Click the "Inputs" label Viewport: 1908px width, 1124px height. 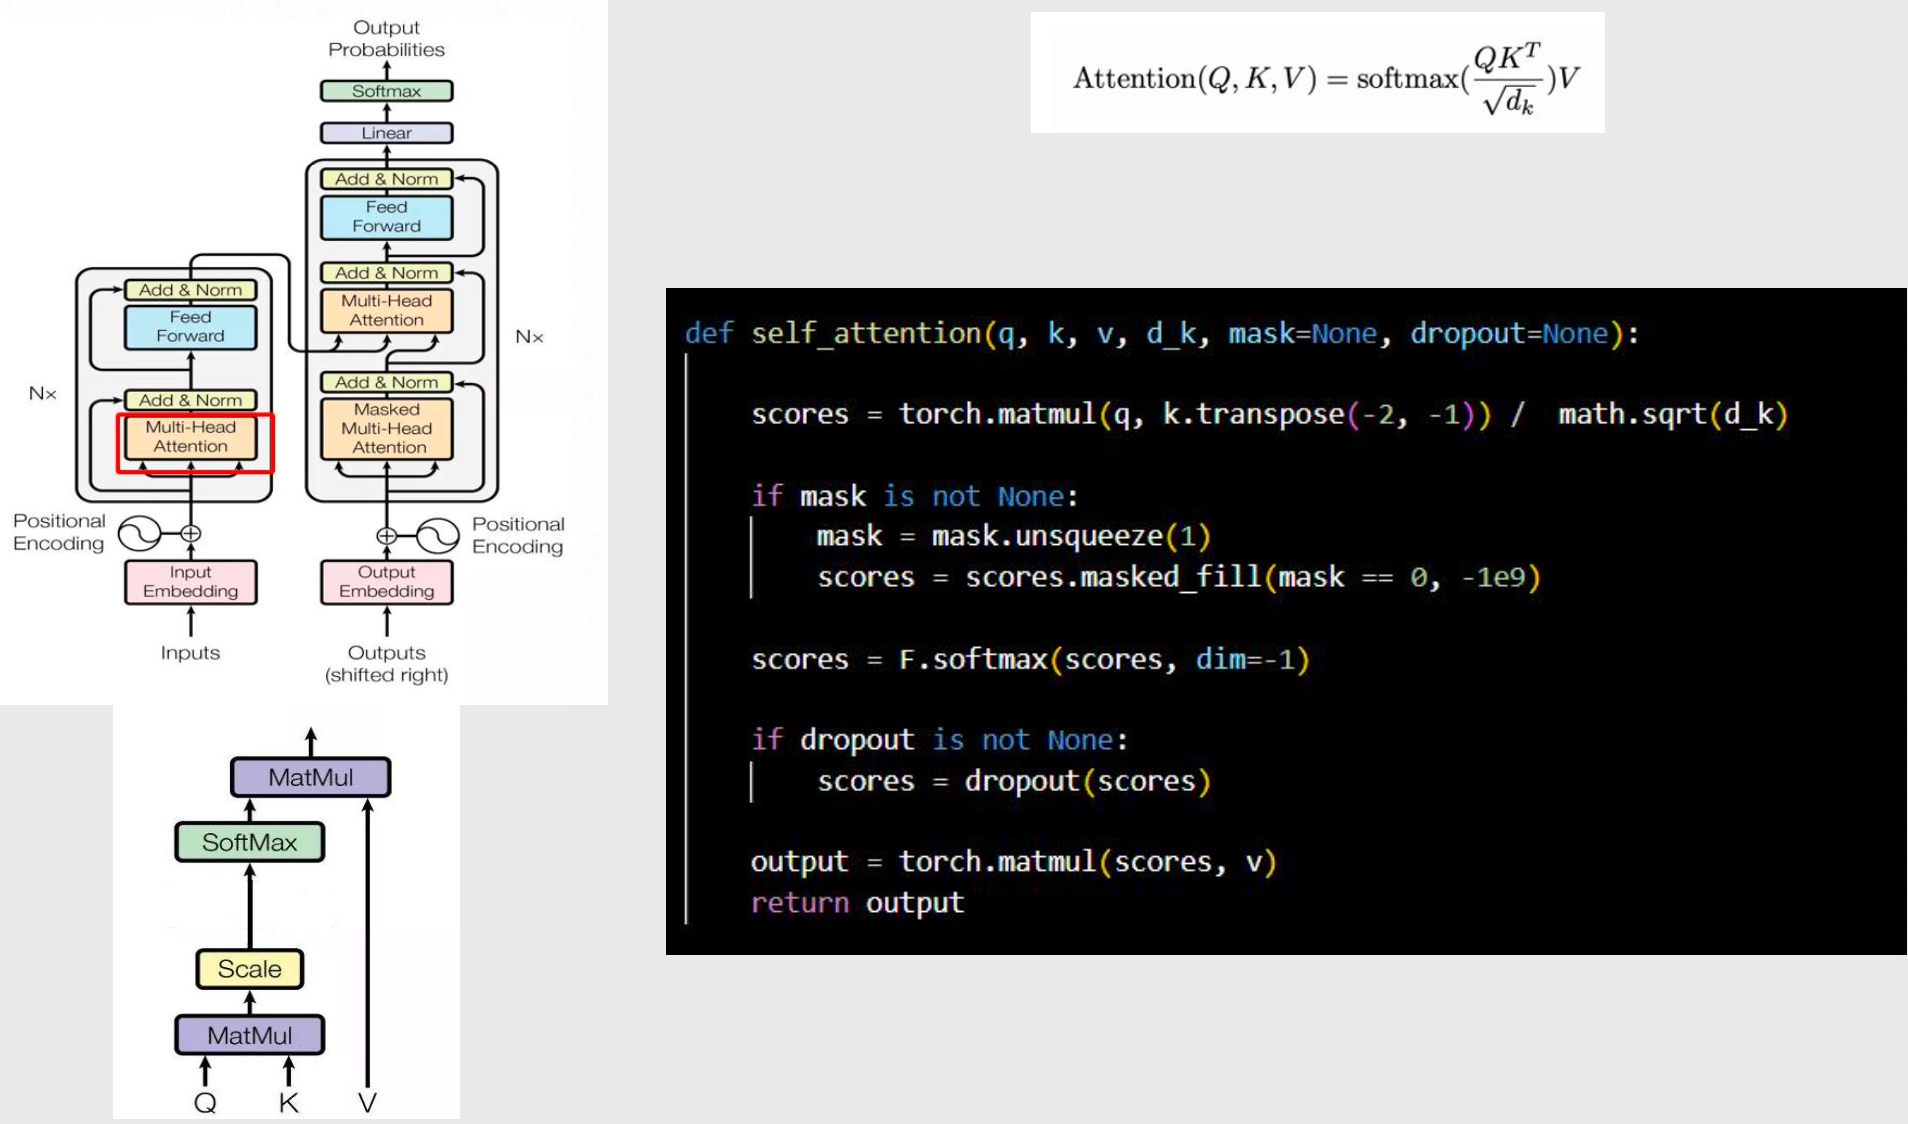pos(190,653)
